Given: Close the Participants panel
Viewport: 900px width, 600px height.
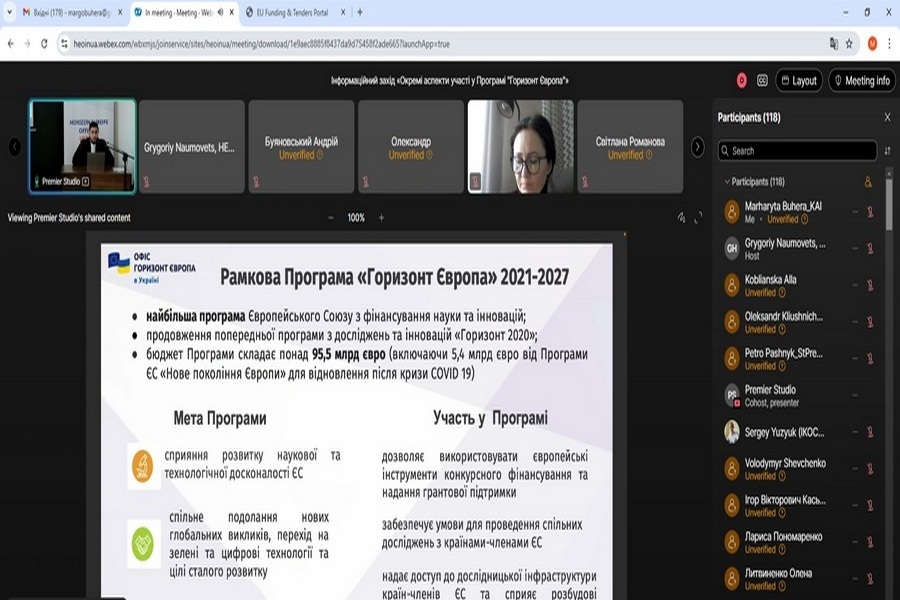Looking at the screenshot, I should 887,117.
